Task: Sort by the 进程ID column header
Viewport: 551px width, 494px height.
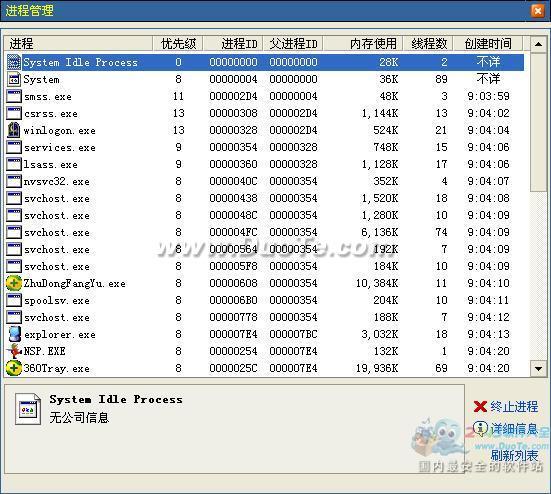Action: [x=233, y=44]
